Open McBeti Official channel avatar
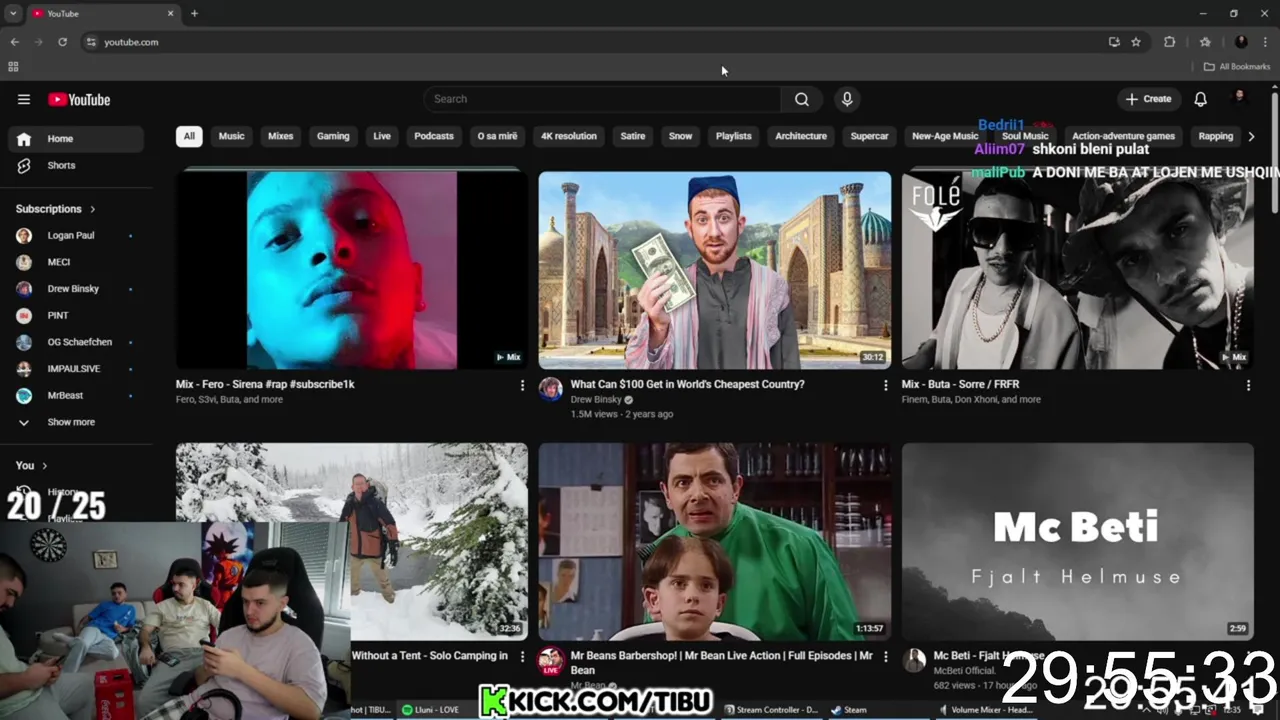 (x=914, y=660)
